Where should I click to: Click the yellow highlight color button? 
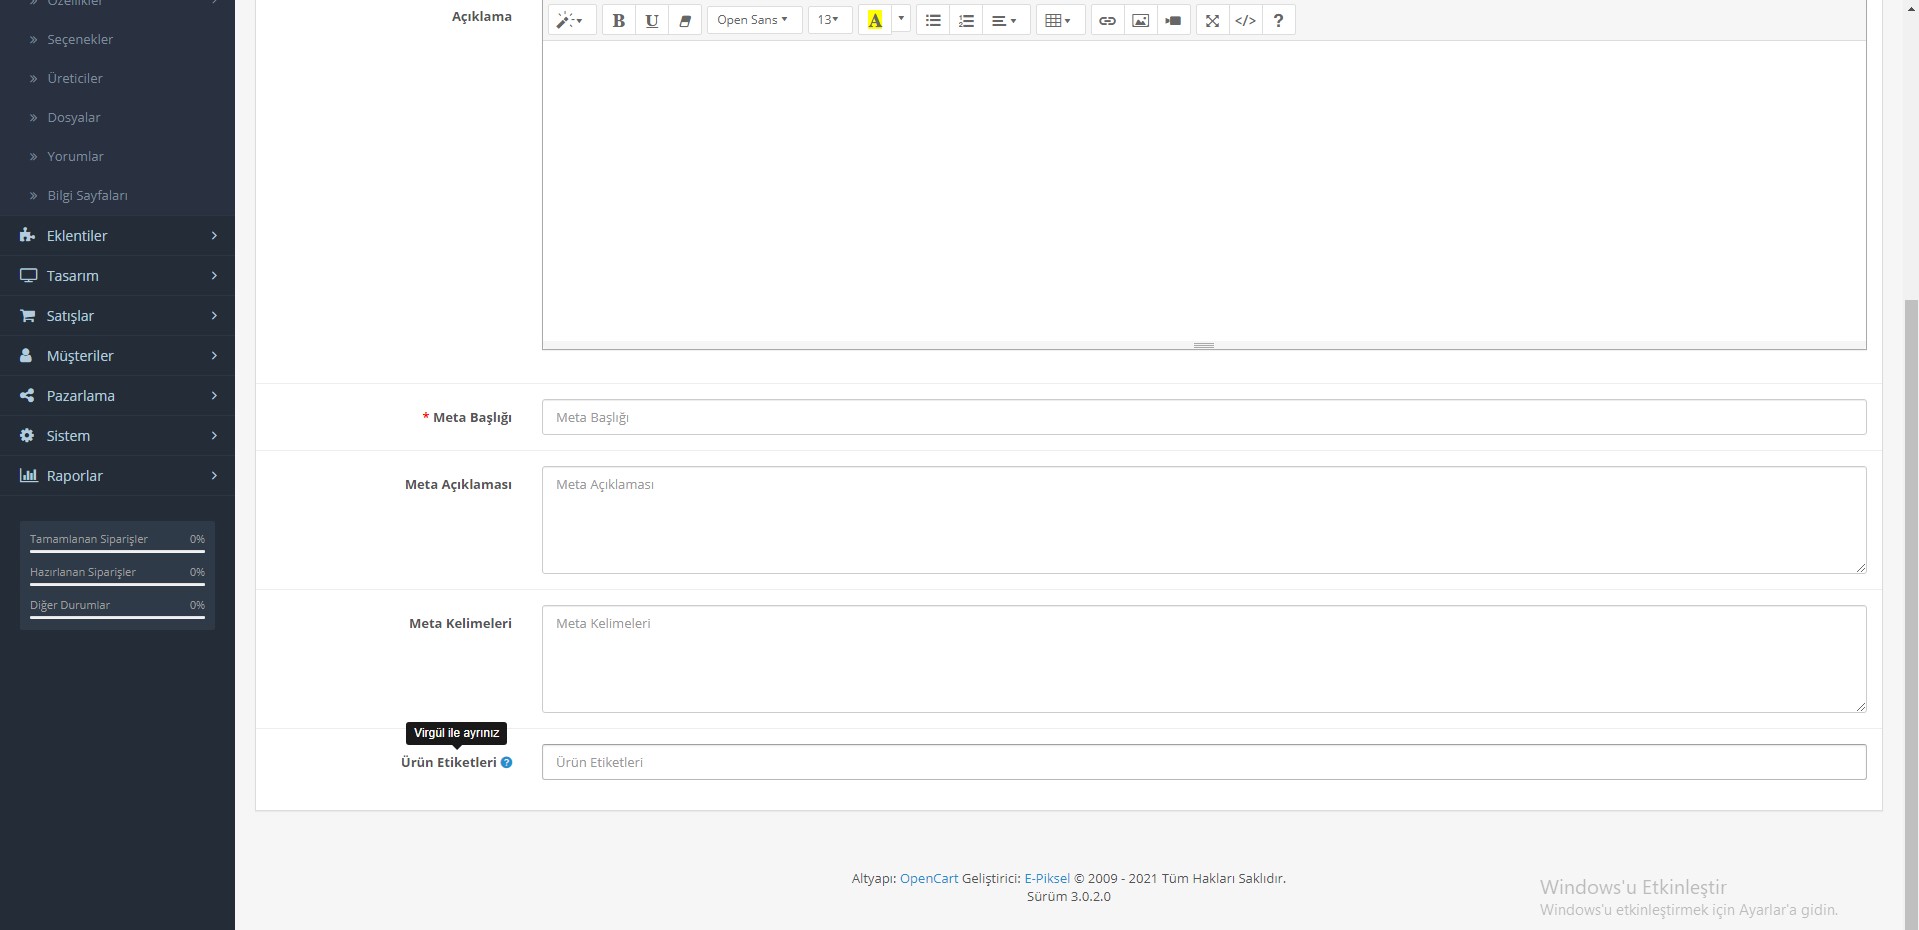[875, 20]
